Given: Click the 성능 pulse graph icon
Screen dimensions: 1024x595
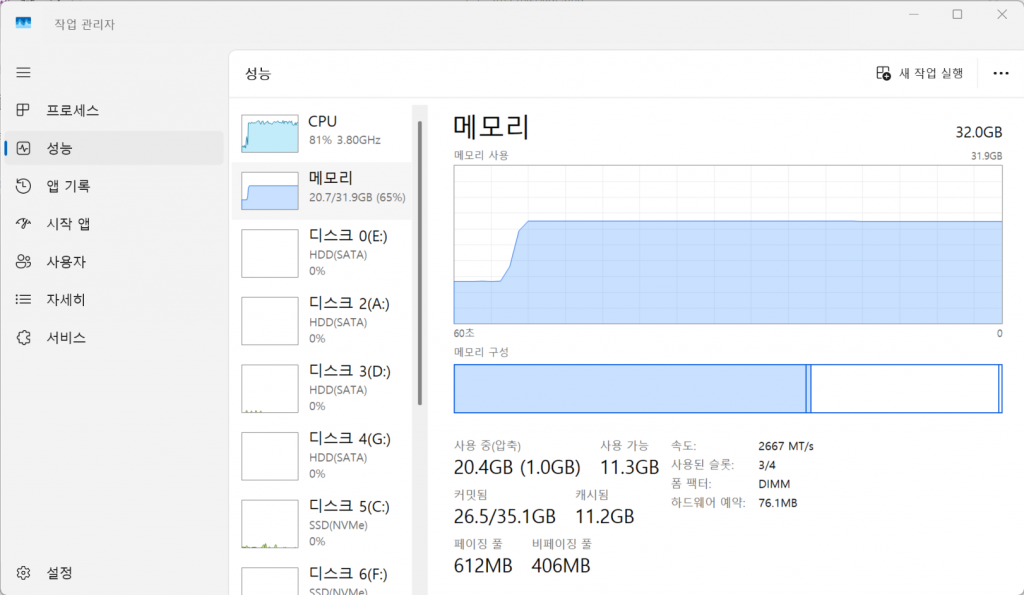Looking at the screenshot, I should (24, 148).
